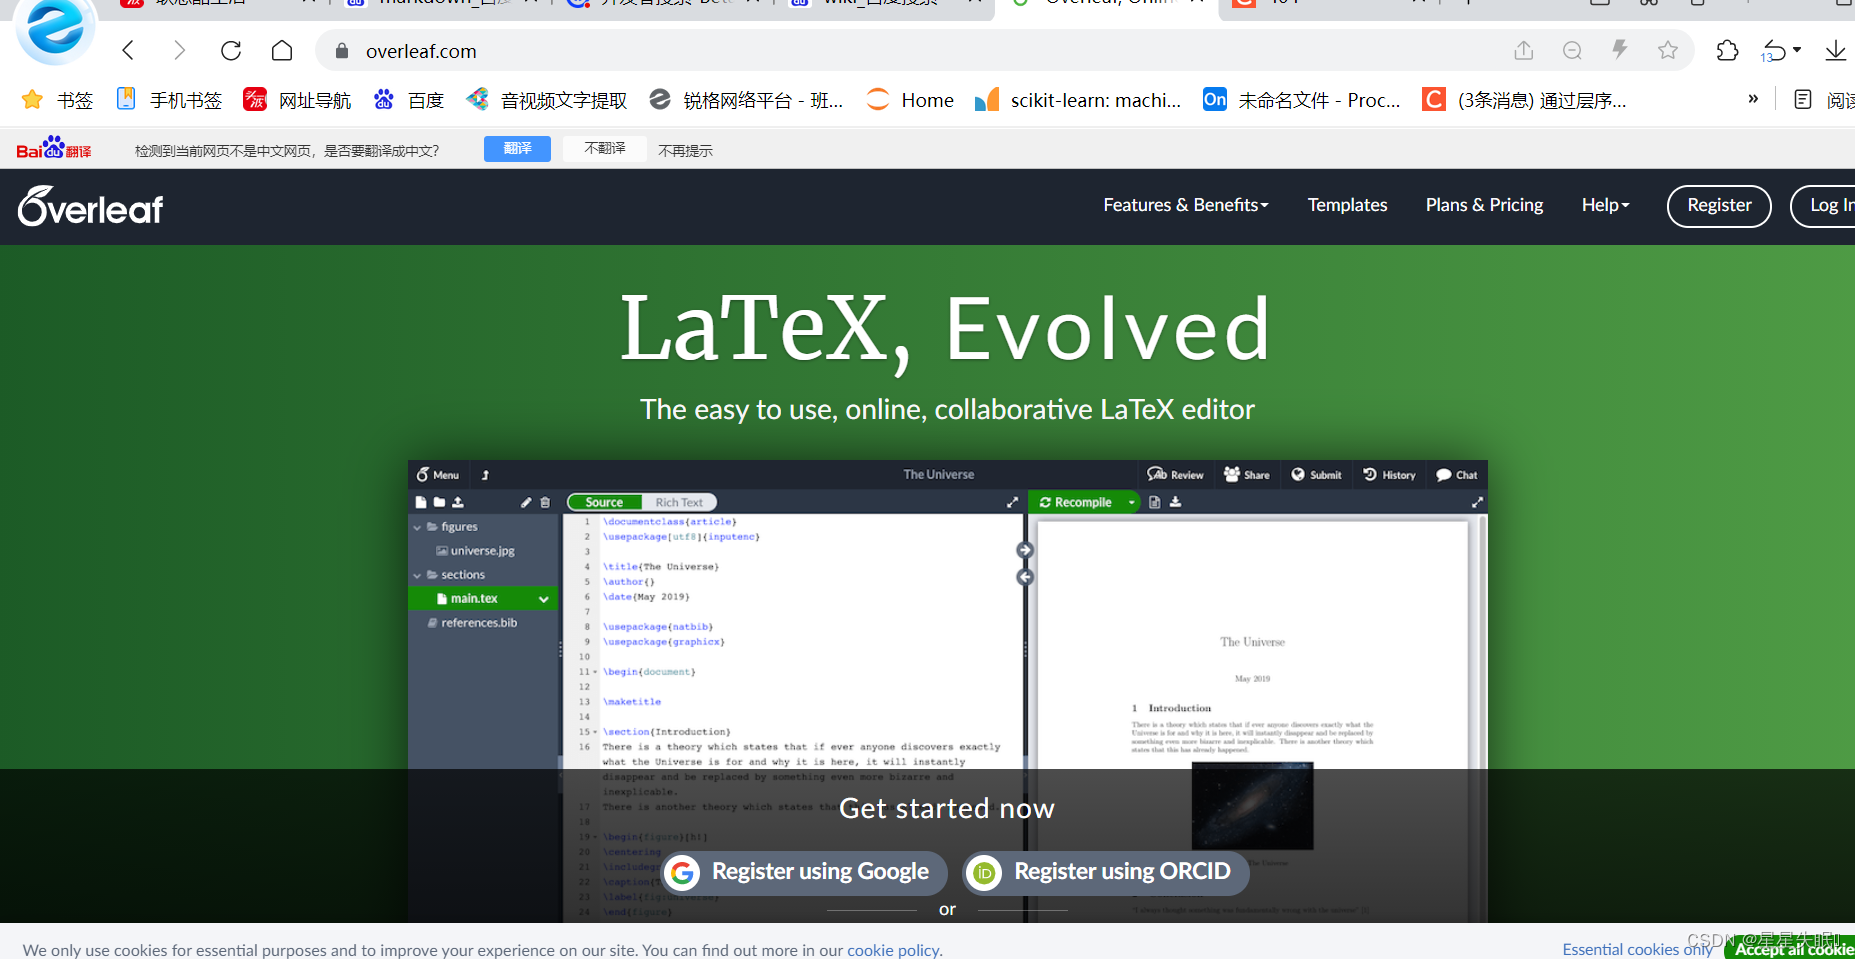Click the zoom magnifier icon in address bar

[x=1572, y=50]
